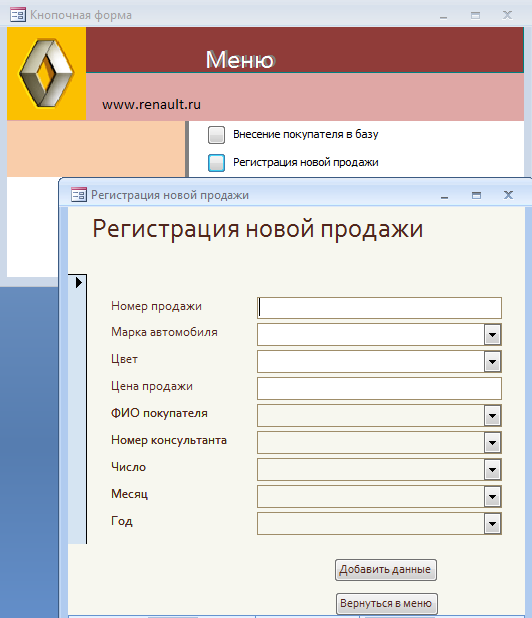532x618 pixels.
Task: Click the Номер продажи label
Action: coord(156,306)
